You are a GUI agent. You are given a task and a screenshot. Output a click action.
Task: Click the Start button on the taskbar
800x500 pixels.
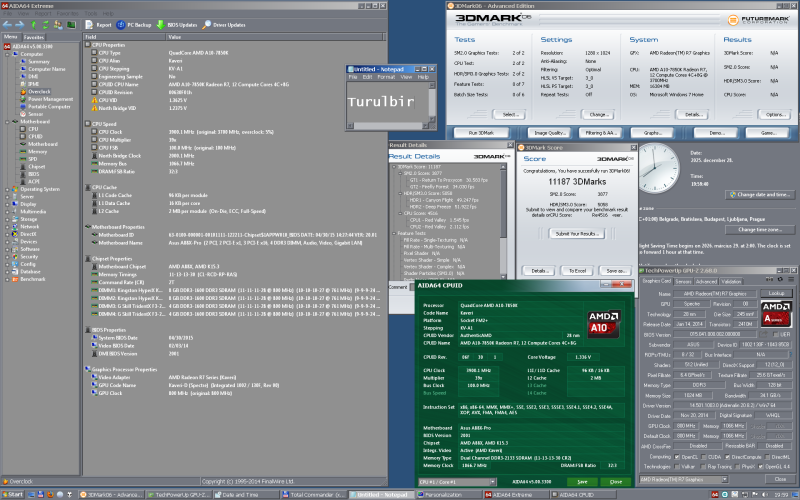(x=12, y=494)
